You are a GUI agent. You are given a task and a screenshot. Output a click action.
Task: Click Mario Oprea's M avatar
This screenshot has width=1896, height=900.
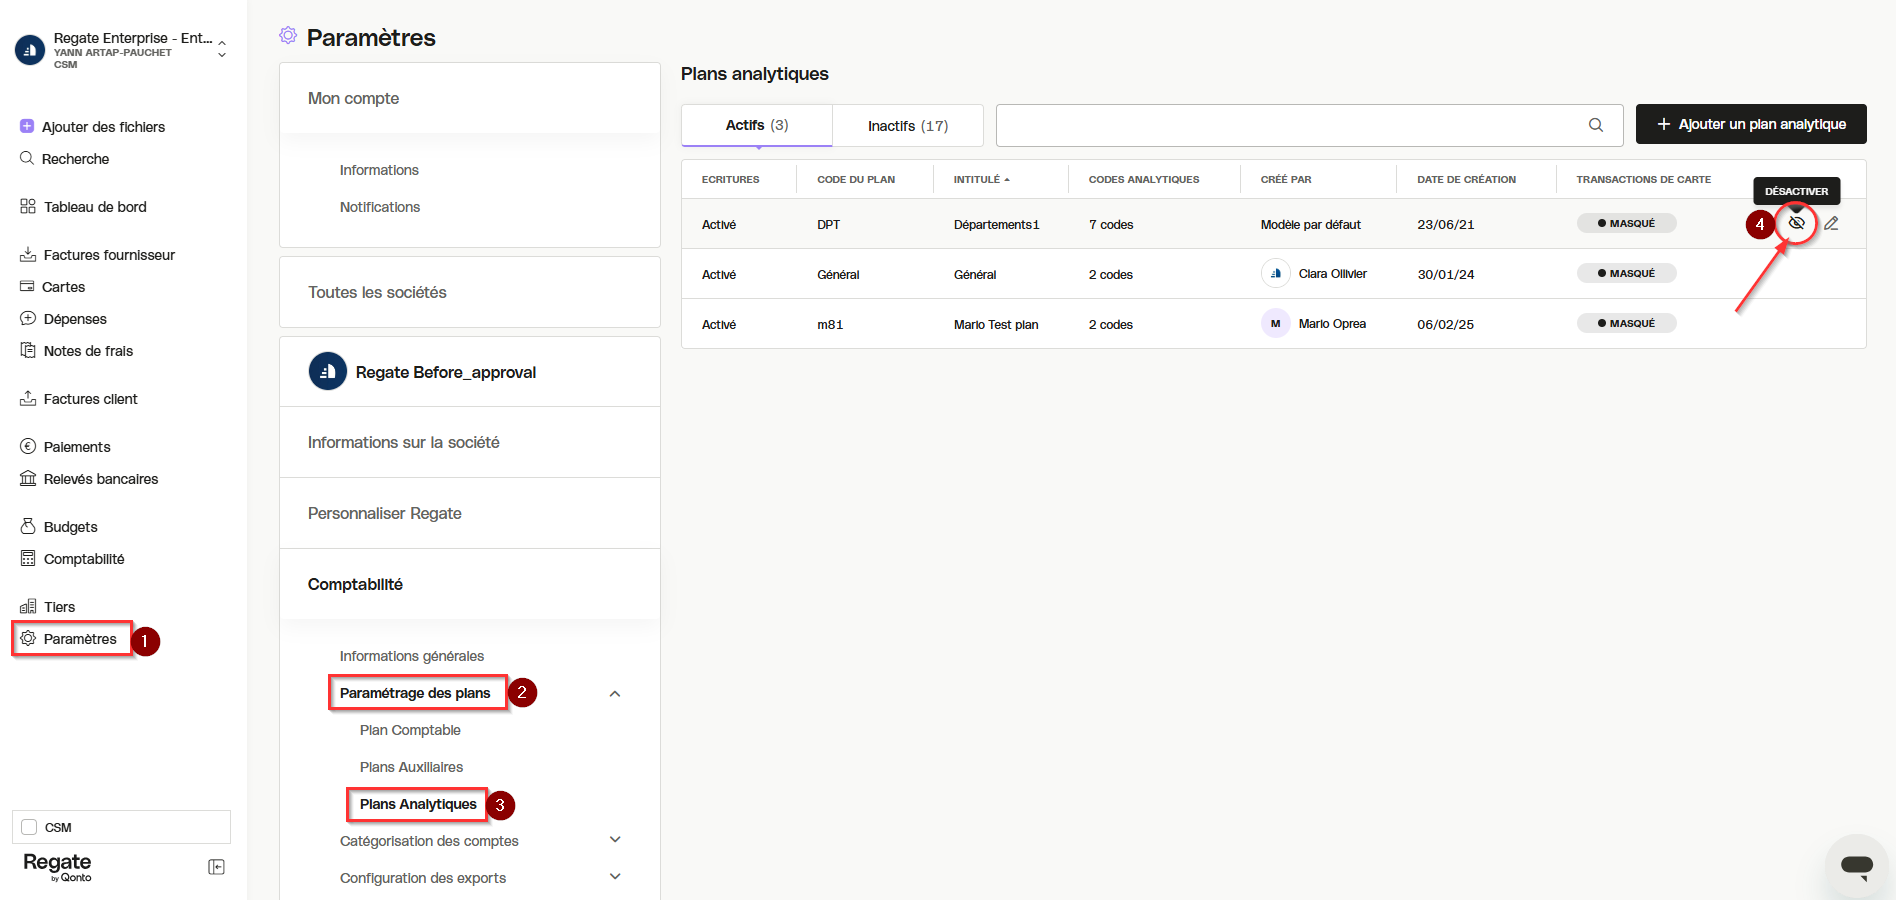click(1276, 323)
